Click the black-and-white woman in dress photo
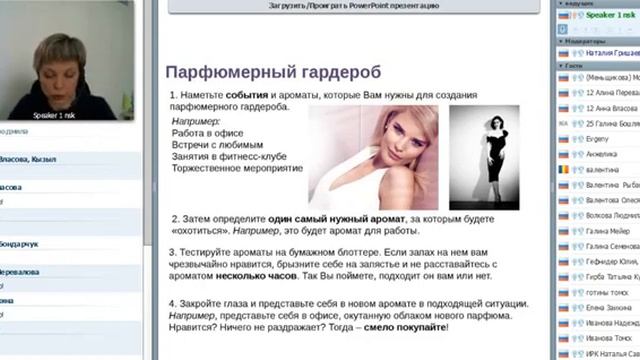640x360 pixels. 484,158
